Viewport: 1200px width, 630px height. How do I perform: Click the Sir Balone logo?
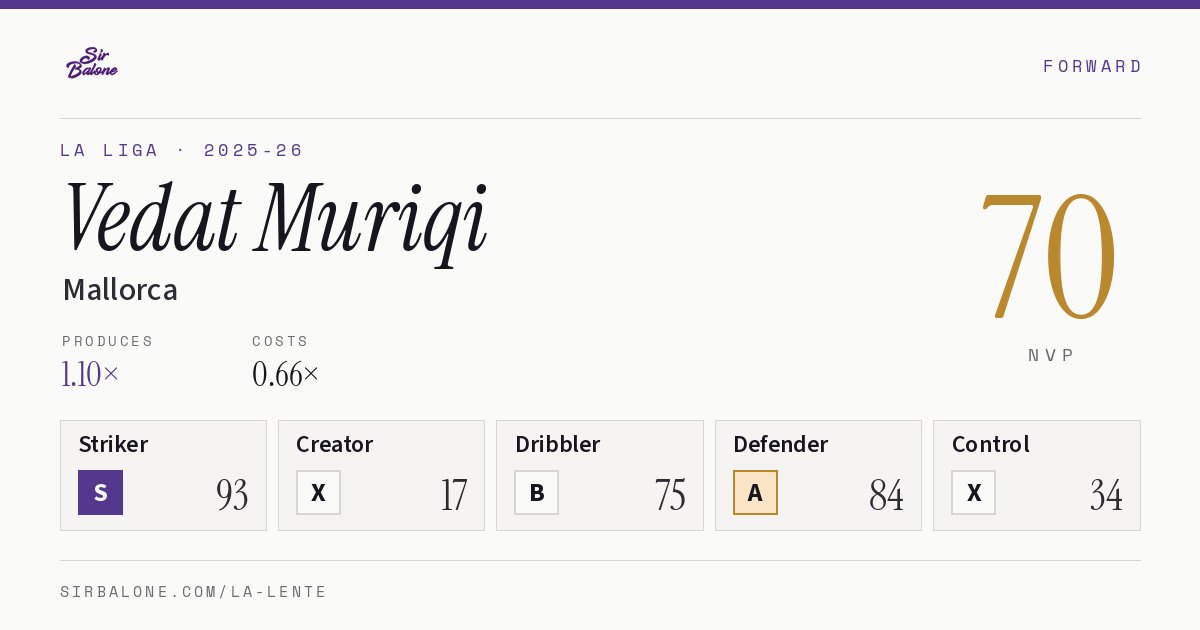tap(92, 63)
